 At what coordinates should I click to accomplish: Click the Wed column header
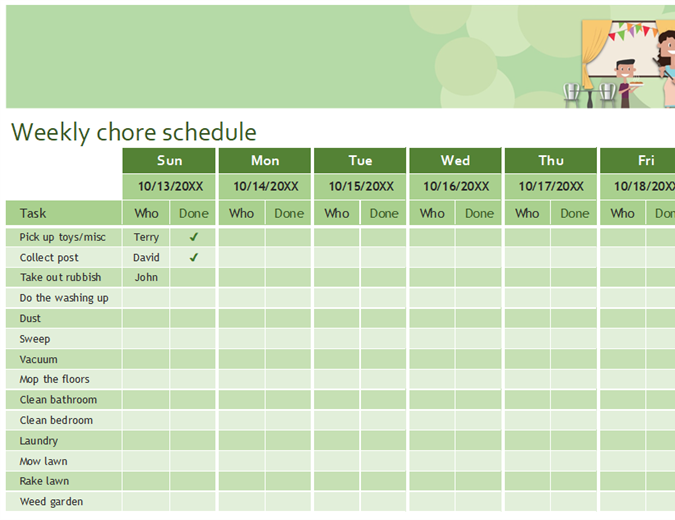click(455, 160)
